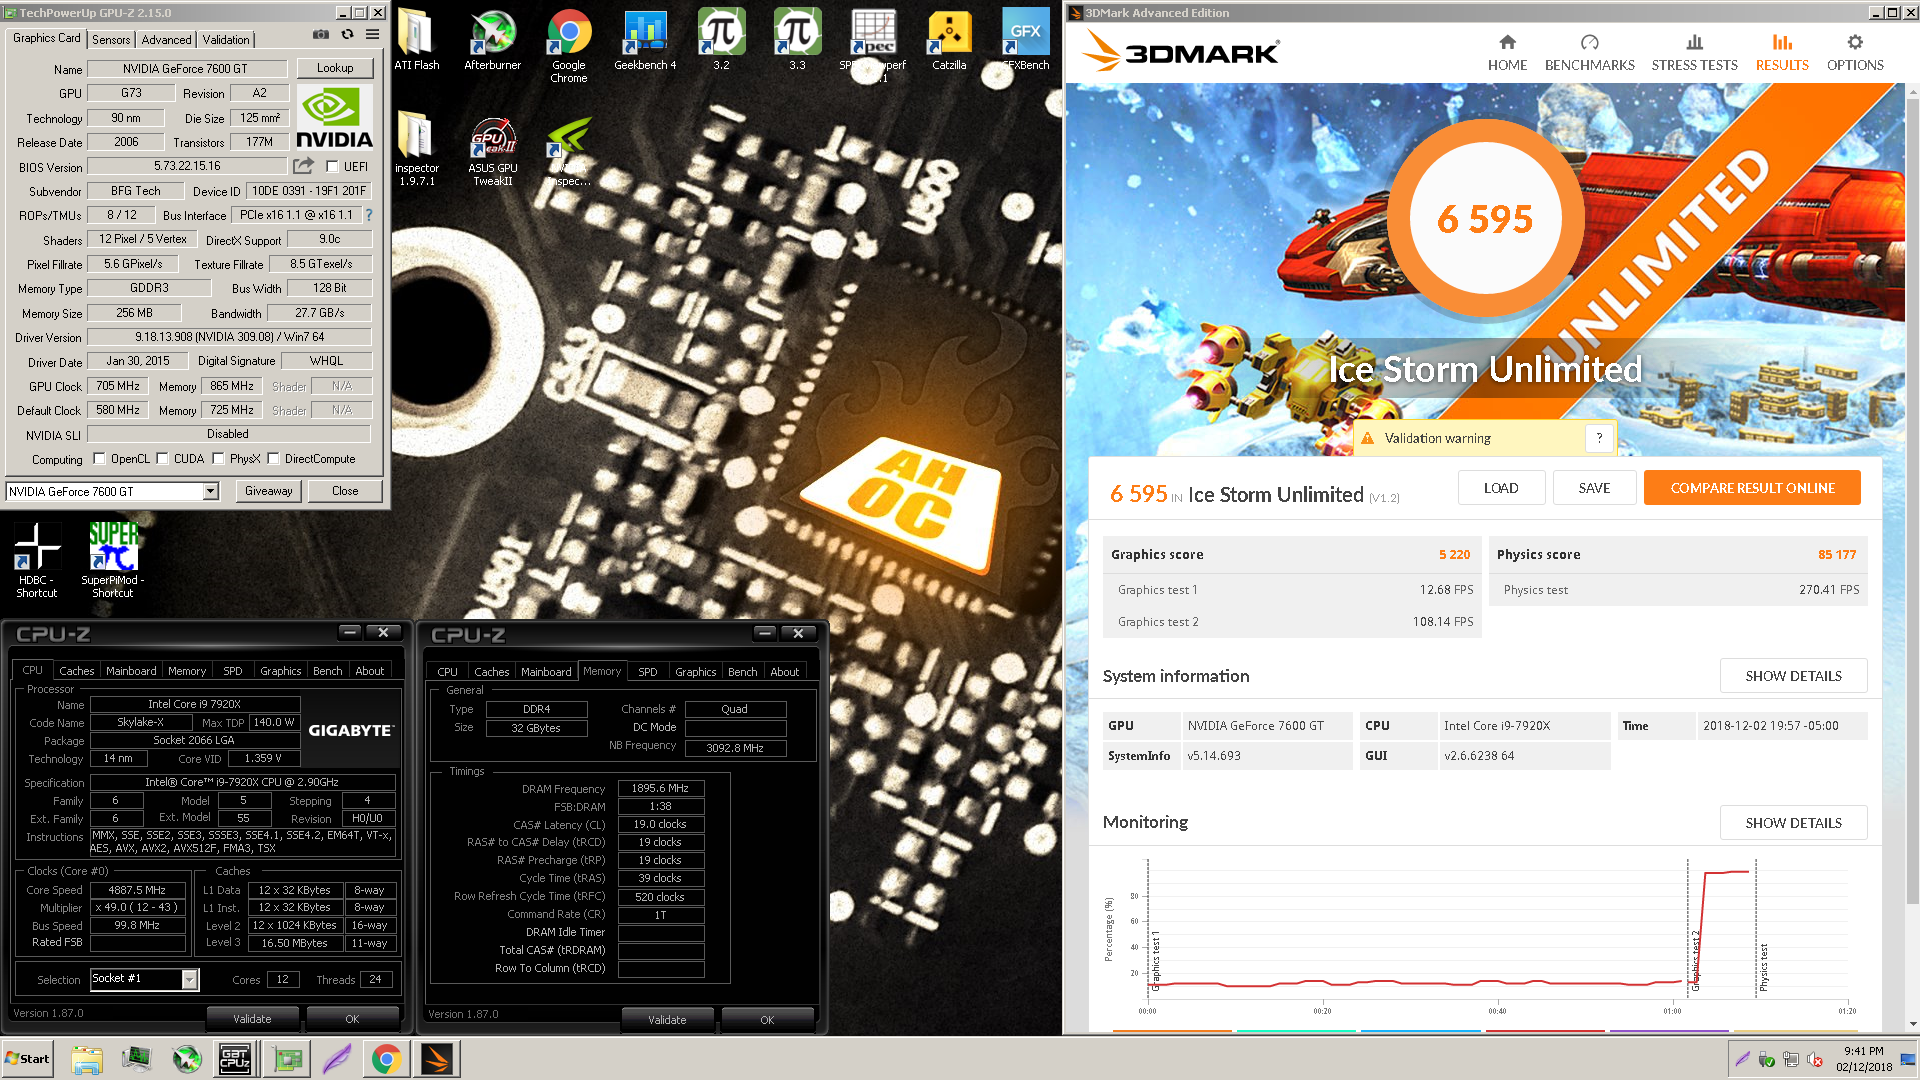
Task: Open the Advanced tab in GPU-Z
Action: point(166,40)
